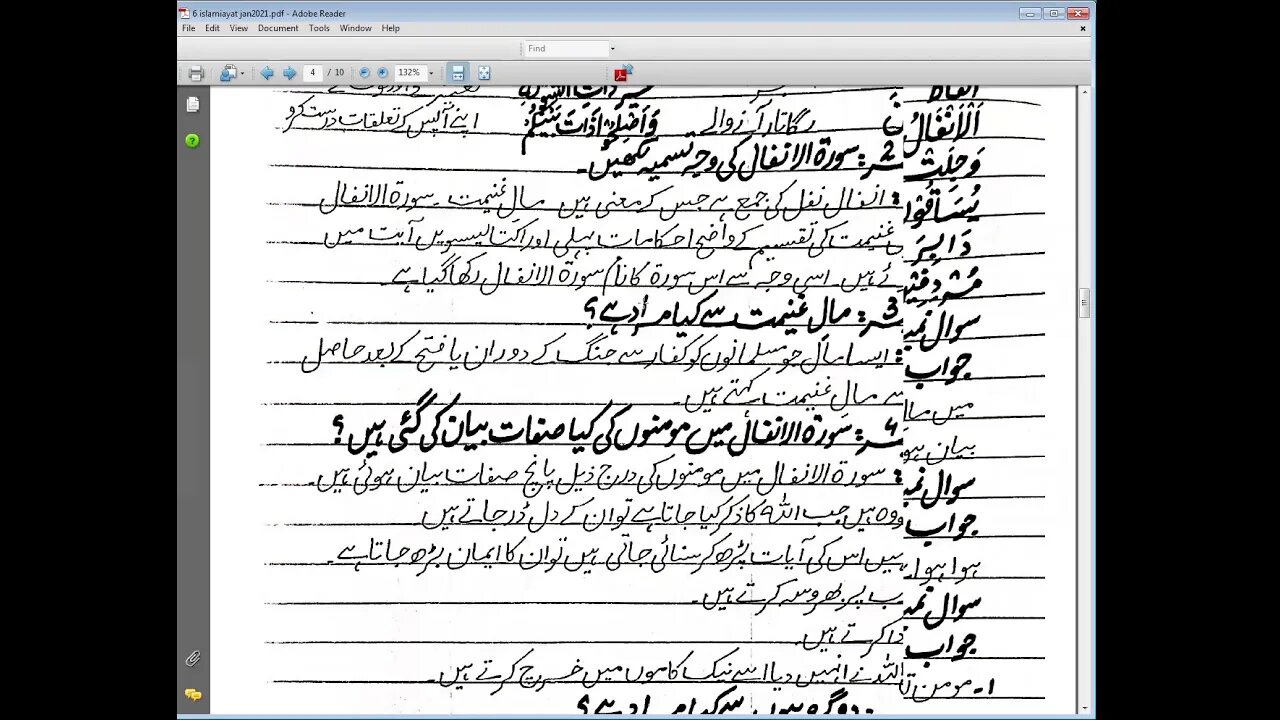Click the collaborate/email tool icon
The height and width of the screenshot is (720, 1280).
[x=227, y=73]
